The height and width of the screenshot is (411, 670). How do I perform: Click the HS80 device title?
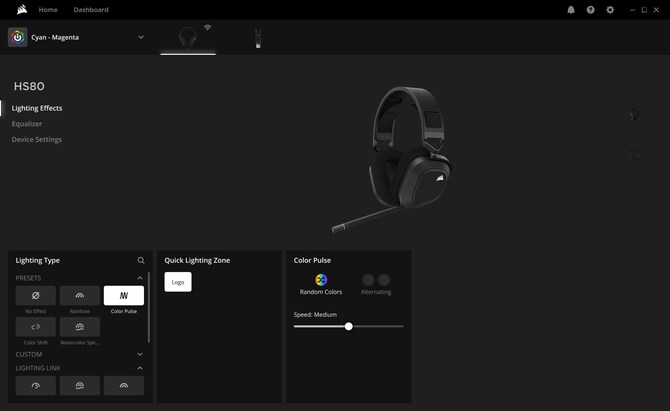[x=29, y=86]
